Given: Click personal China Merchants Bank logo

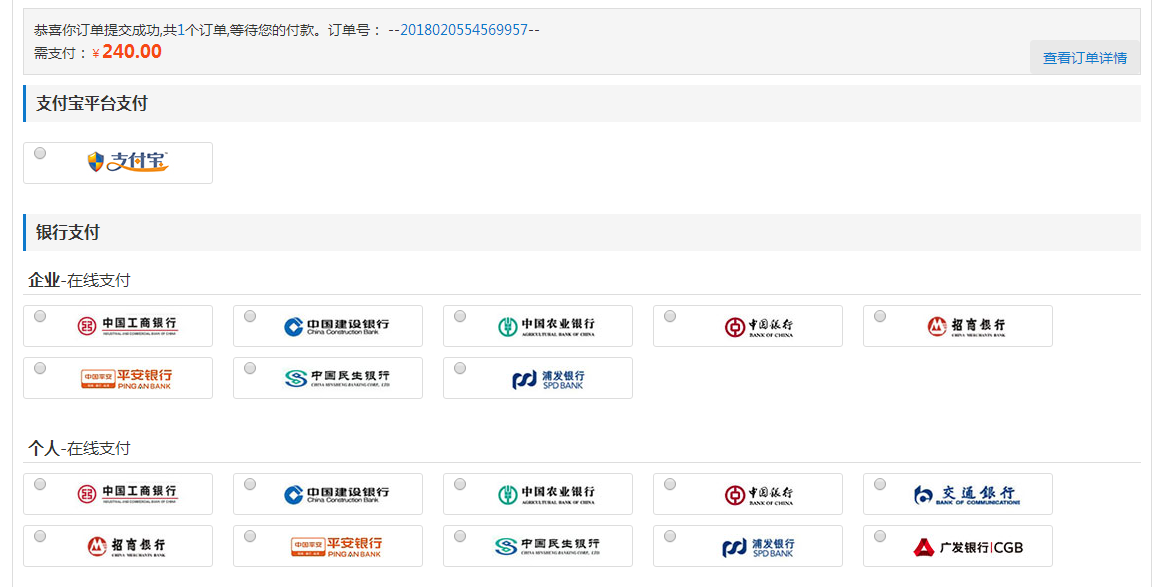Looking at the screenshot, I should (127, 547).
